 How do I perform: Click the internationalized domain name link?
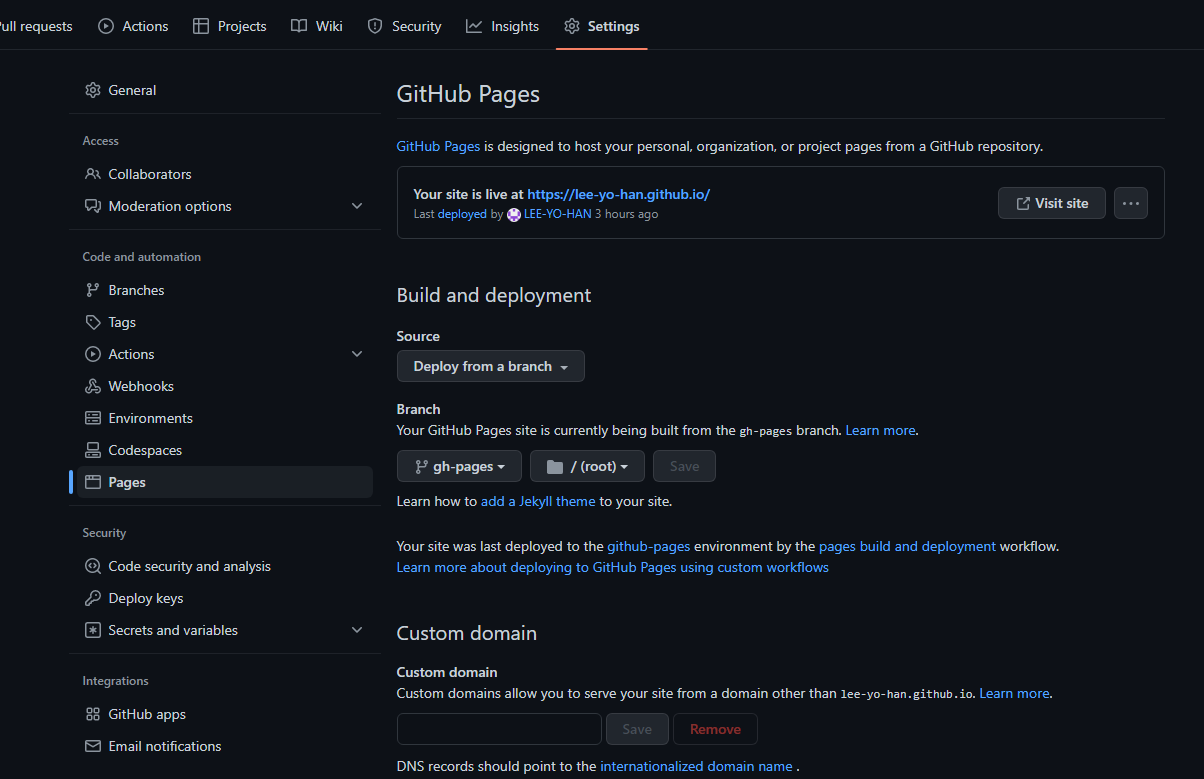tap(696, 766)
